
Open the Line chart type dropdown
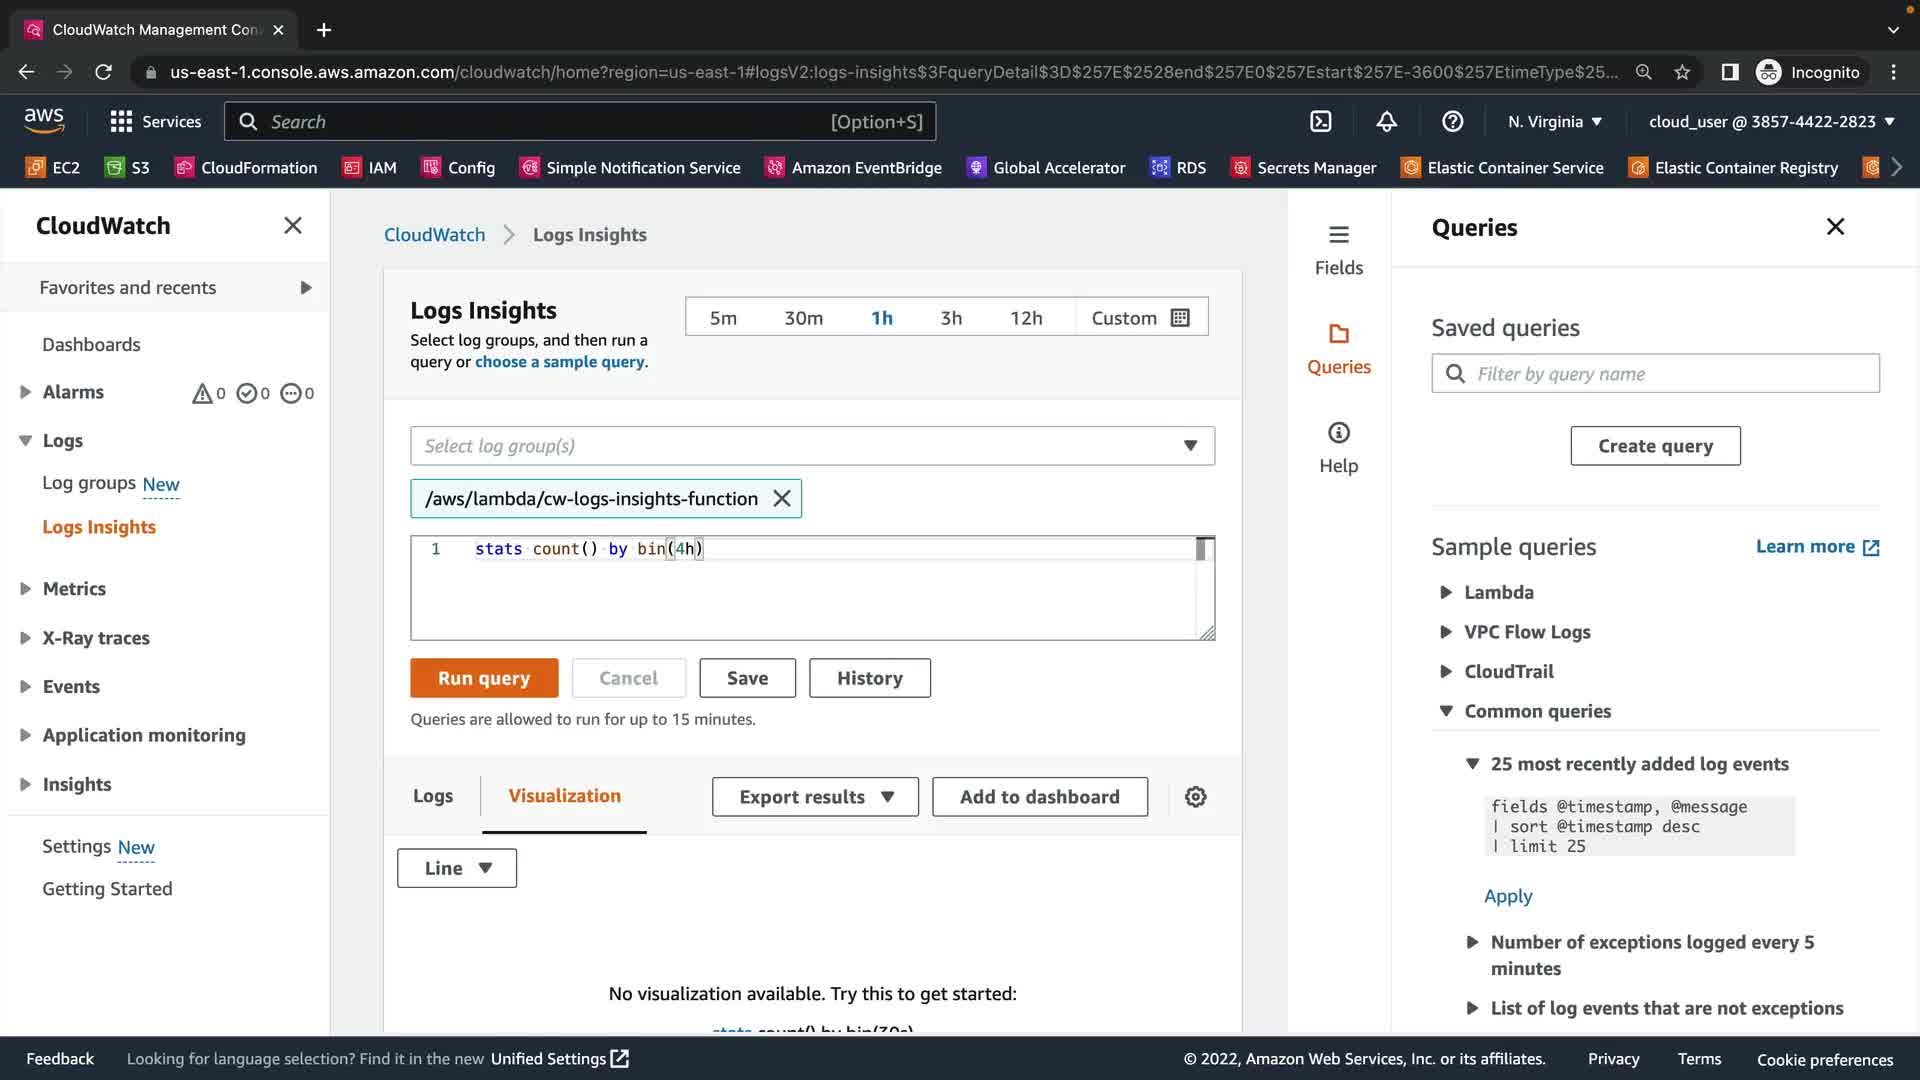click(457, 868)
